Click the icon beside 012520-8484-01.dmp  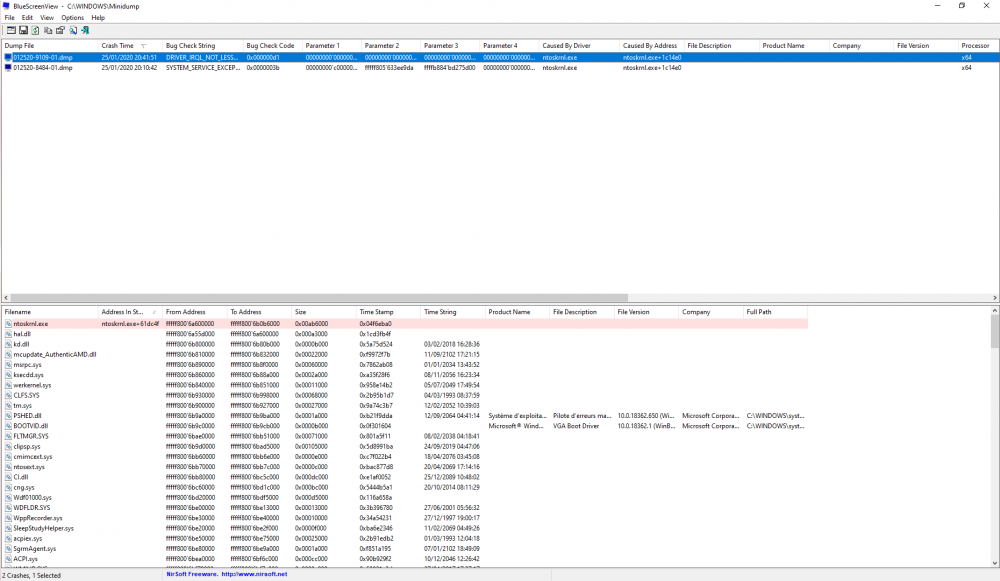[8, 68]
